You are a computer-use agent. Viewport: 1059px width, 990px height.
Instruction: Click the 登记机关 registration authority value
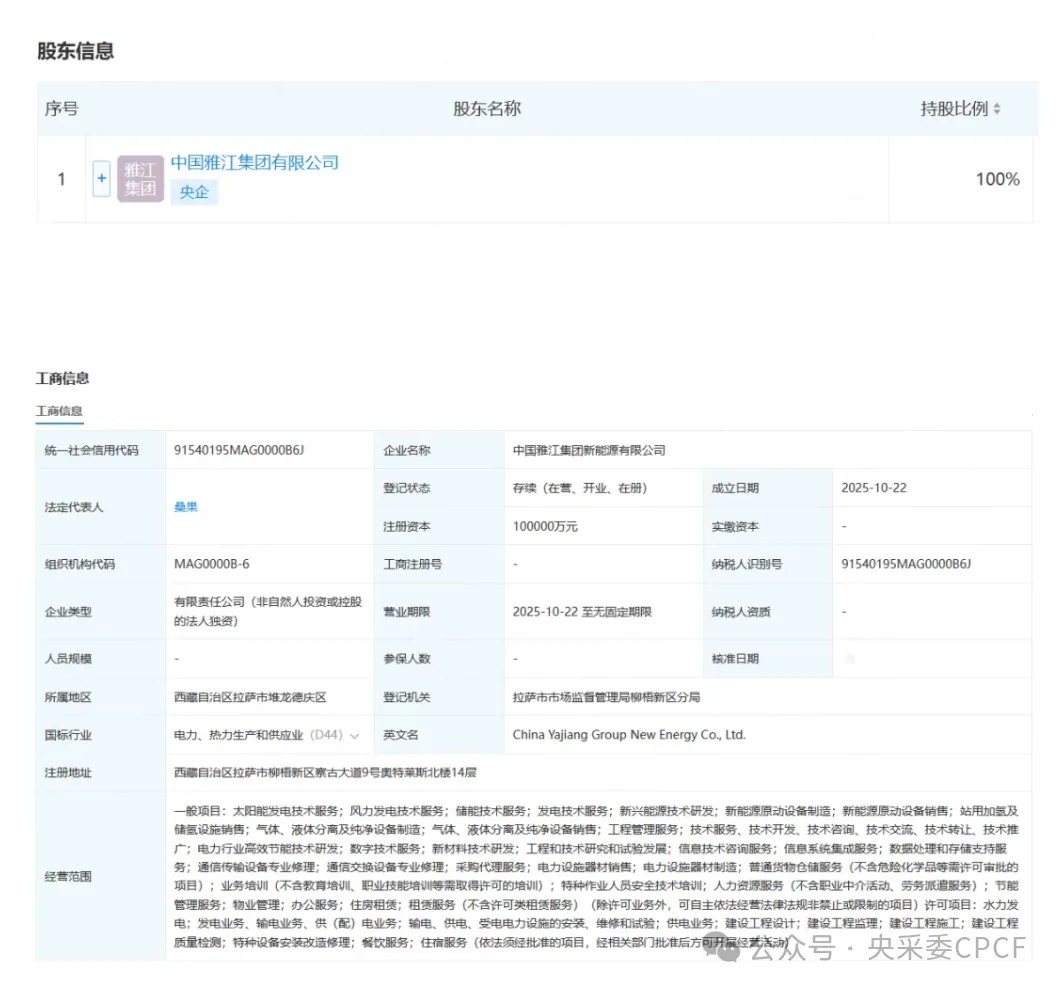[606, 697]
